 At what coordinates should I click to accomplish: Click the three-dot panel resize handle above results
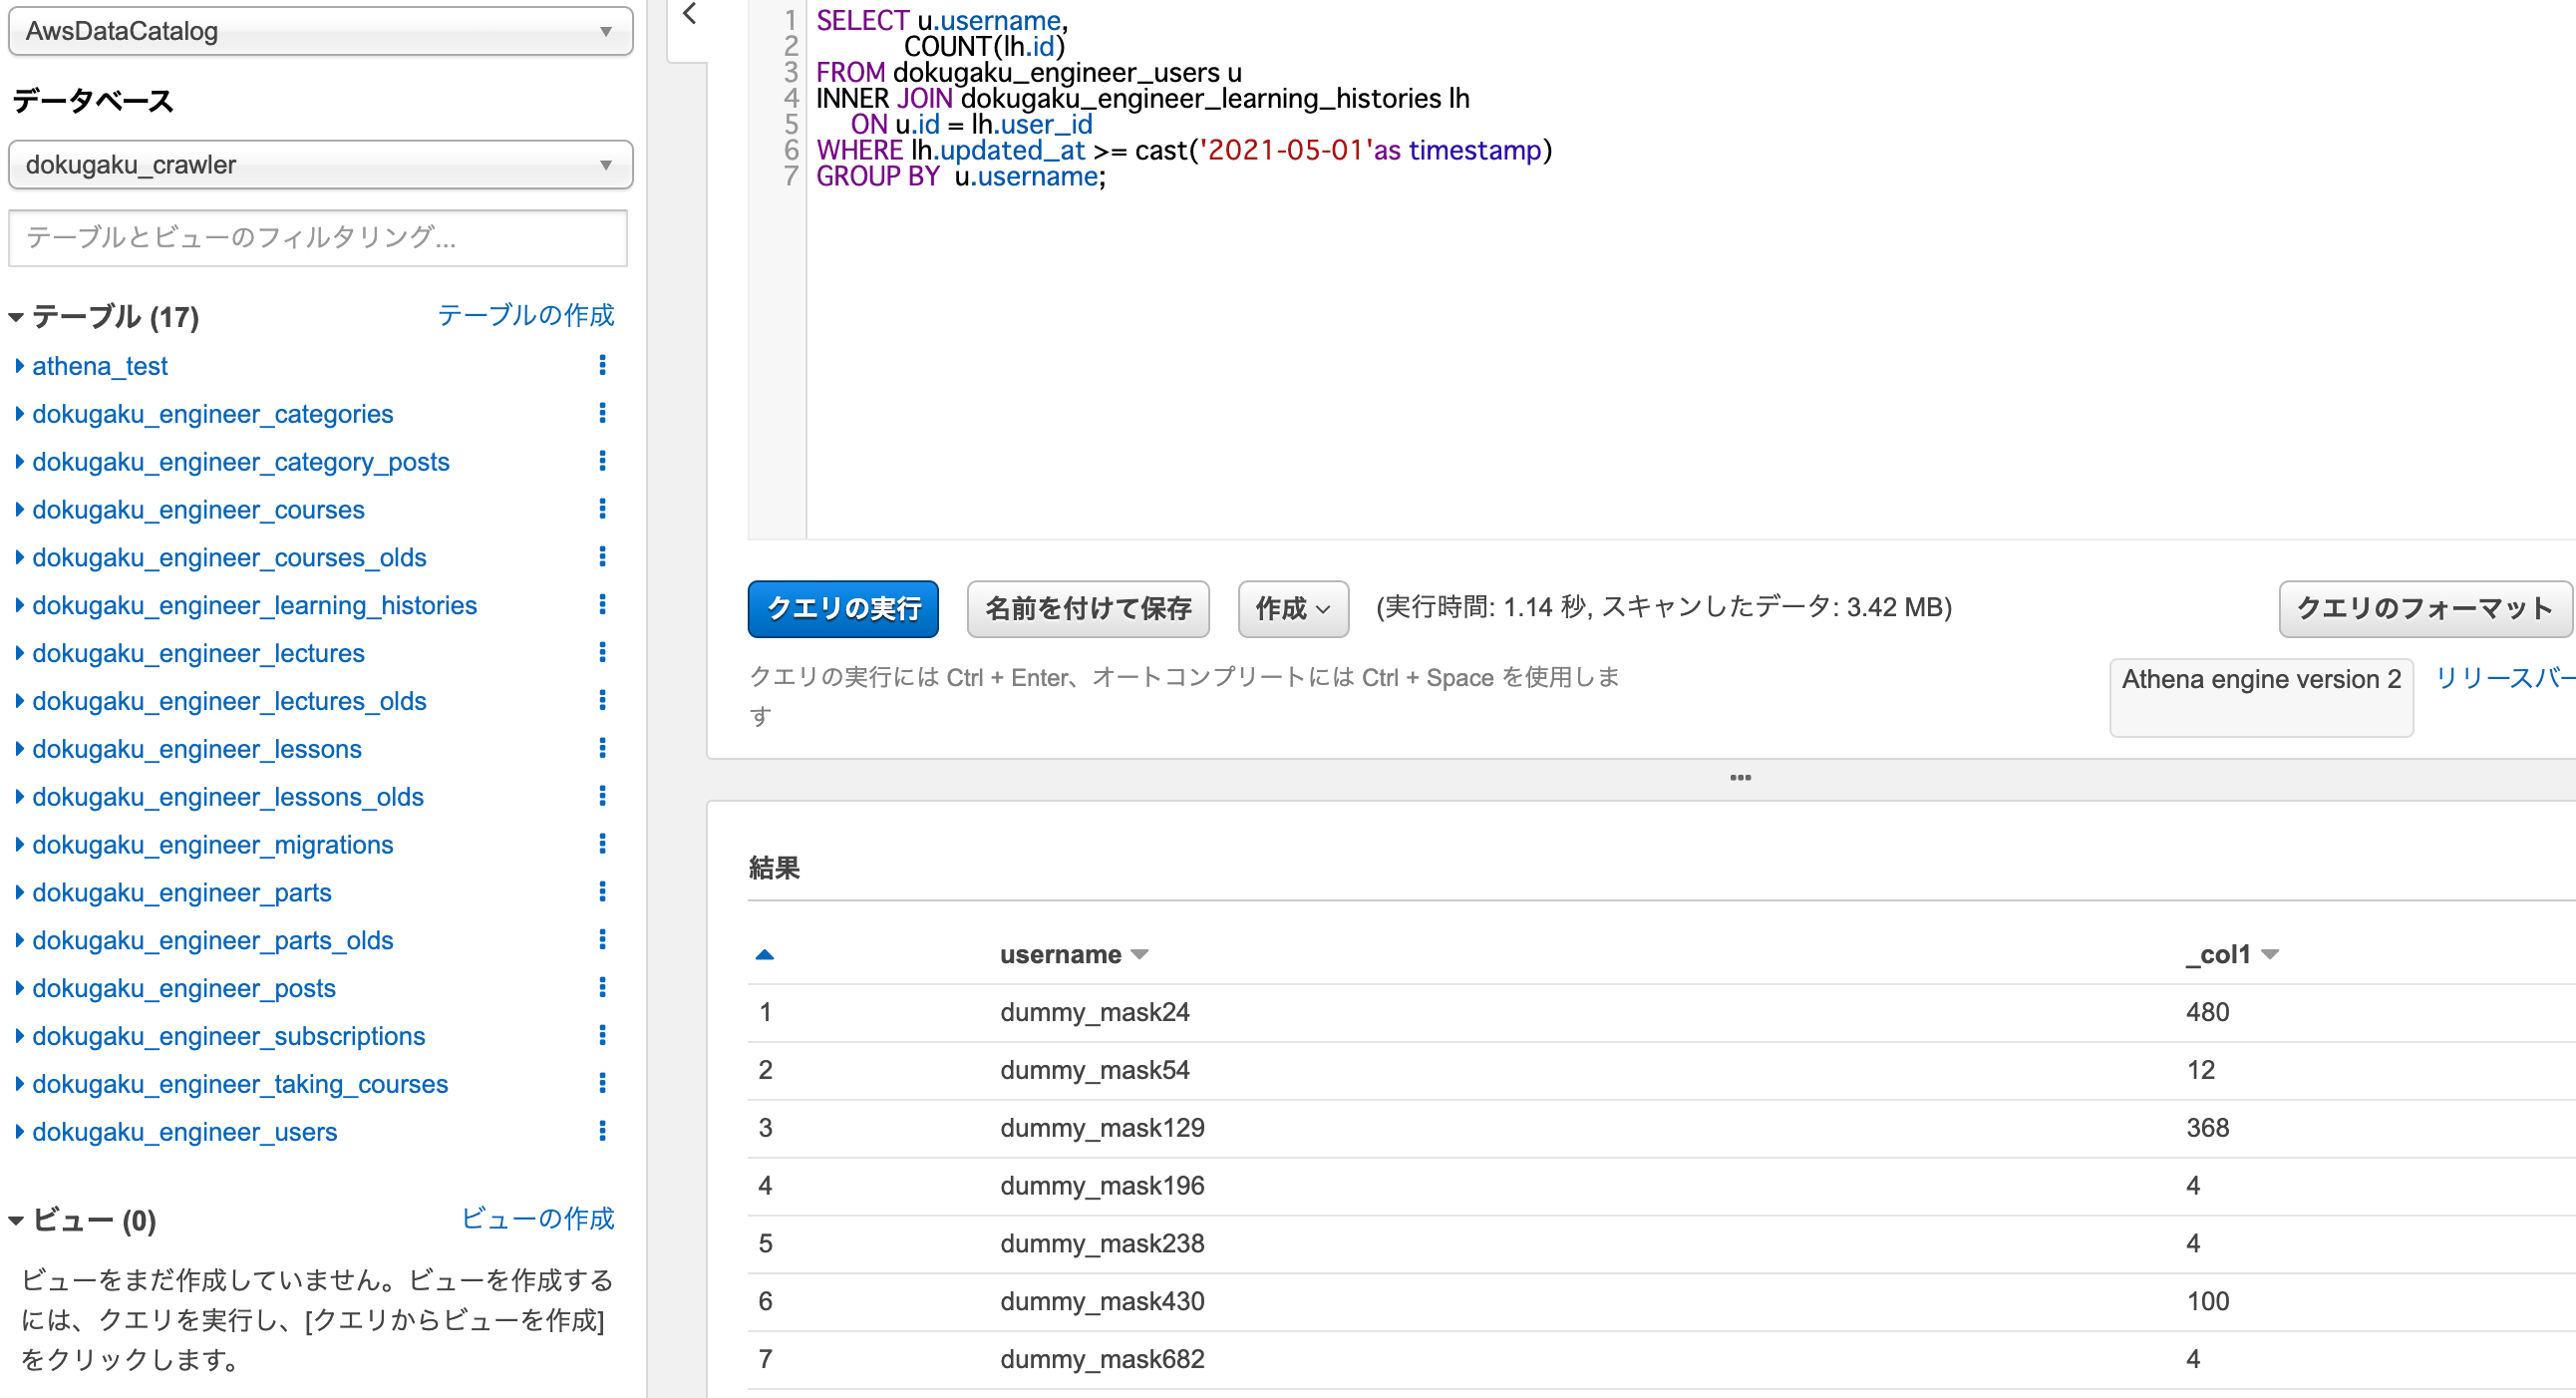tap(1740, 777)
